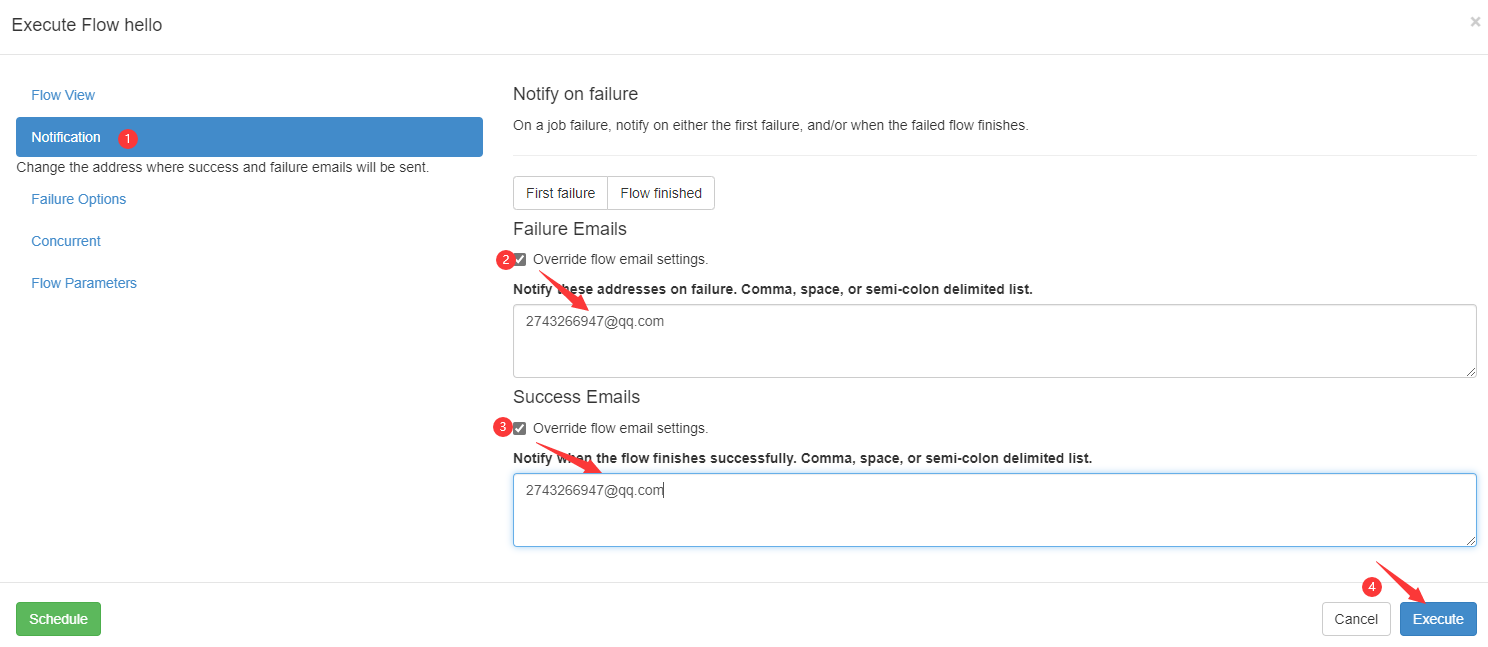Screen dimensions: 1488x647
Task: Click the failure emails textarea resize handle
Action: click(x=1470, y=371)
